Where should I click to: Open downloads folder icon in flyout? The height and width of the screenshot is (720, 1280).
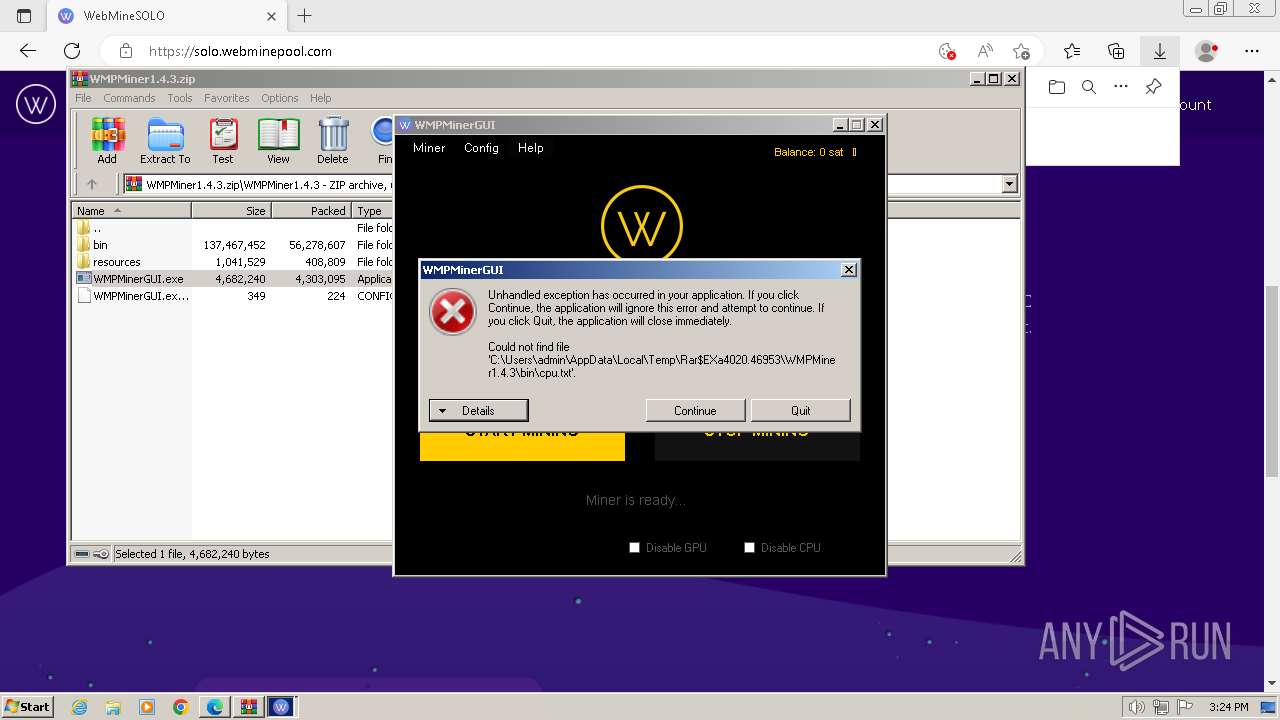[1057, 87]
